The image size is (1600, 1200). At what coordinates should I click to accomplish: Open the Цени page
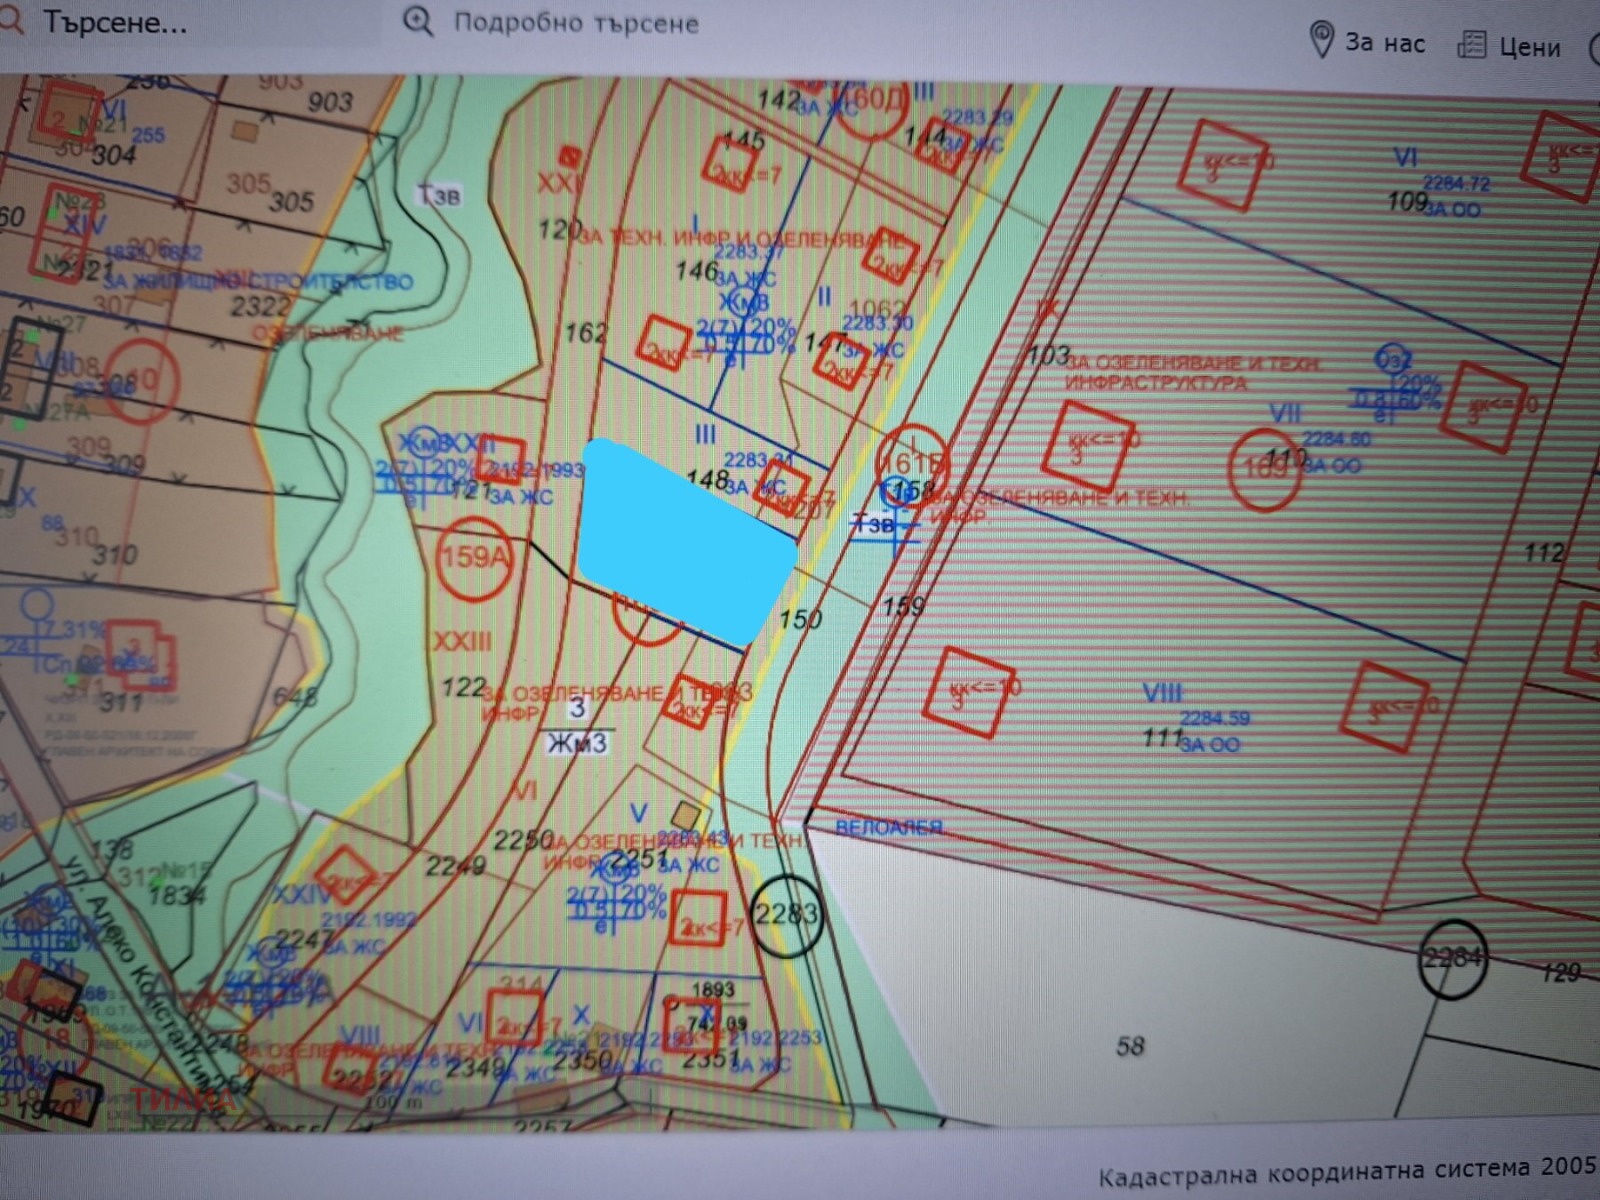[1529, 46]
